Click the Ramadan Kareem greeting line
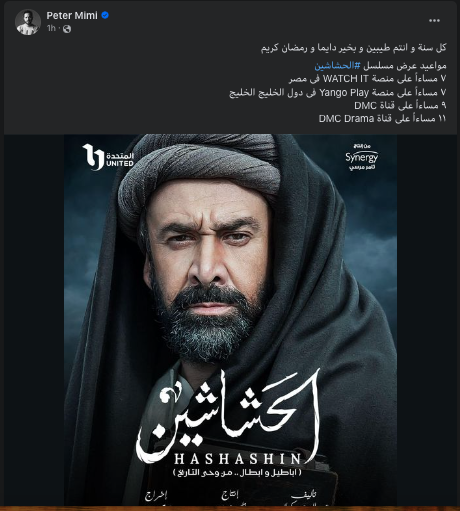 (x=353, y=48)
